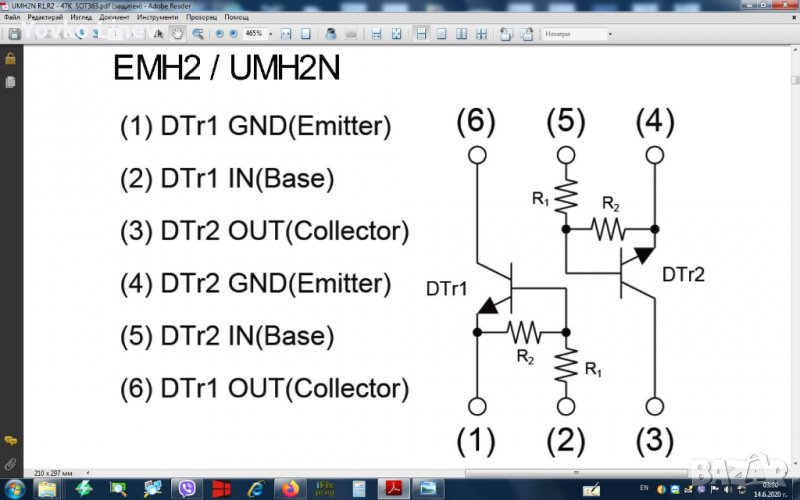Open Firefox from the taskbar

(291, 489)
